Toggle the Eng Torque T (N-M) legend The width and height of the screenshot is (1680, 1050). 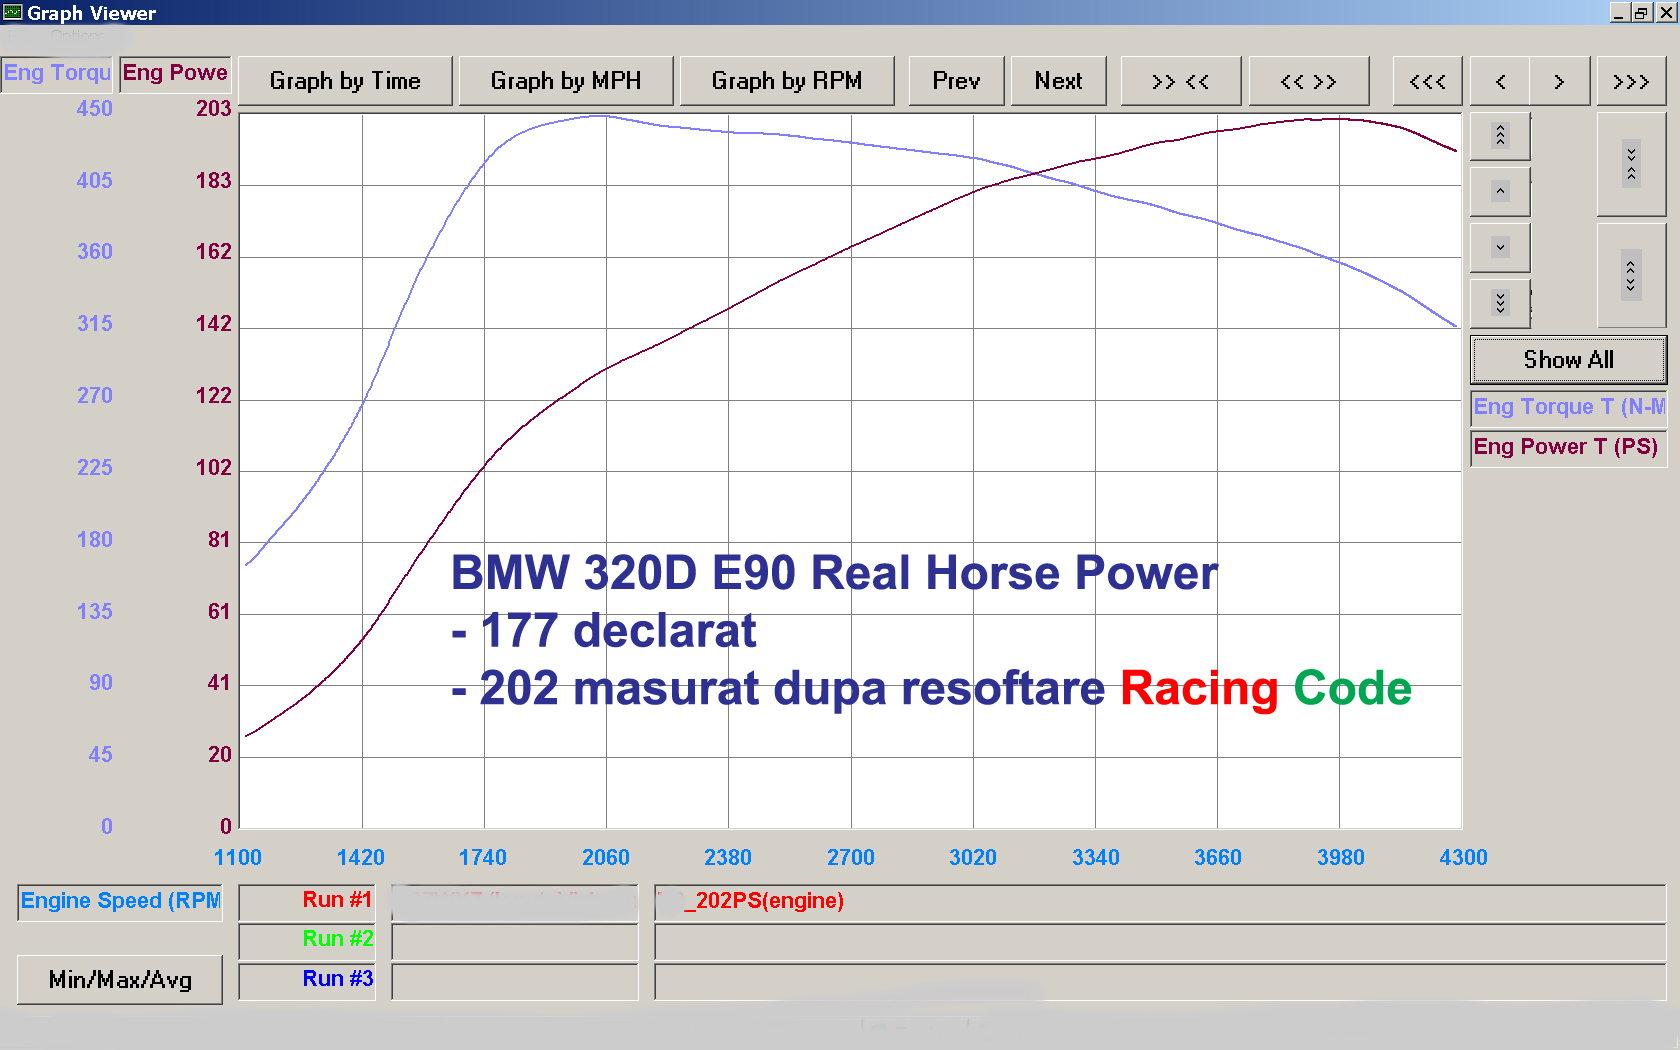point(1568,407)
